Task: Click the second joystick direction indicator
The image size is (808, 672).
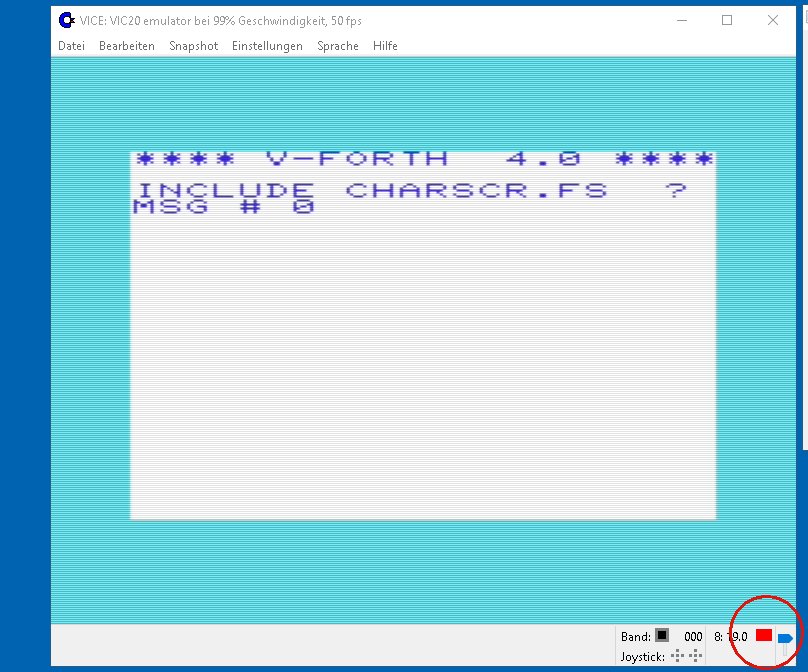Action: (695, 656)
